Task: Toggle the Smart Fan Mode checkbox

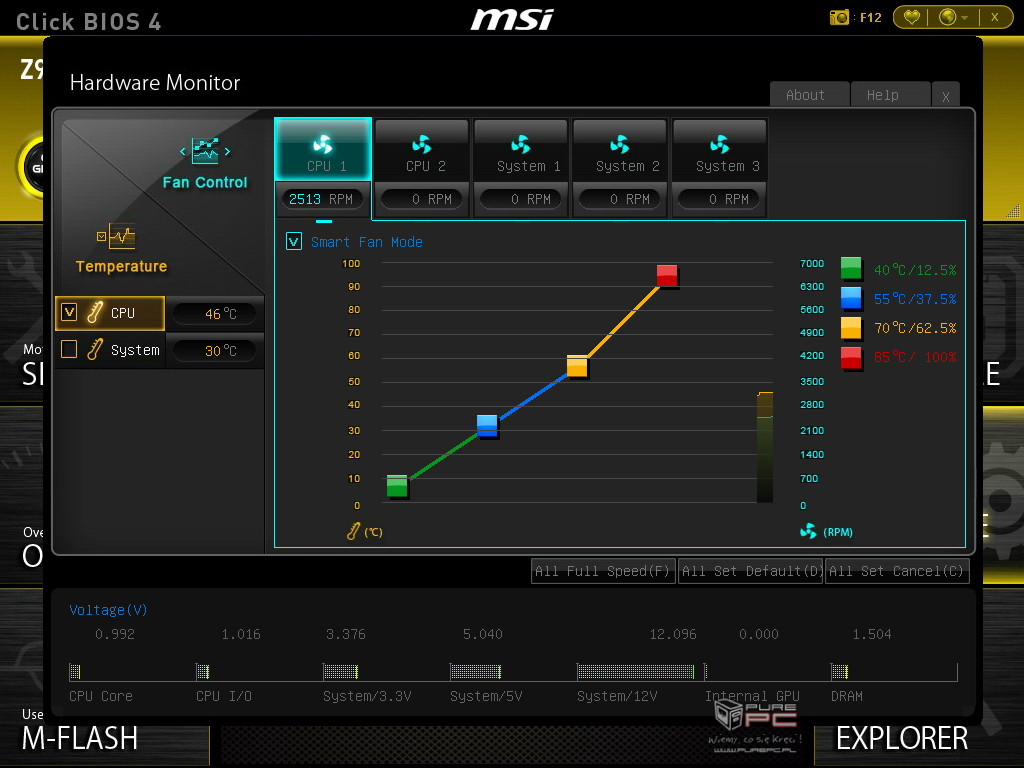Action: [x=294, y=242]
